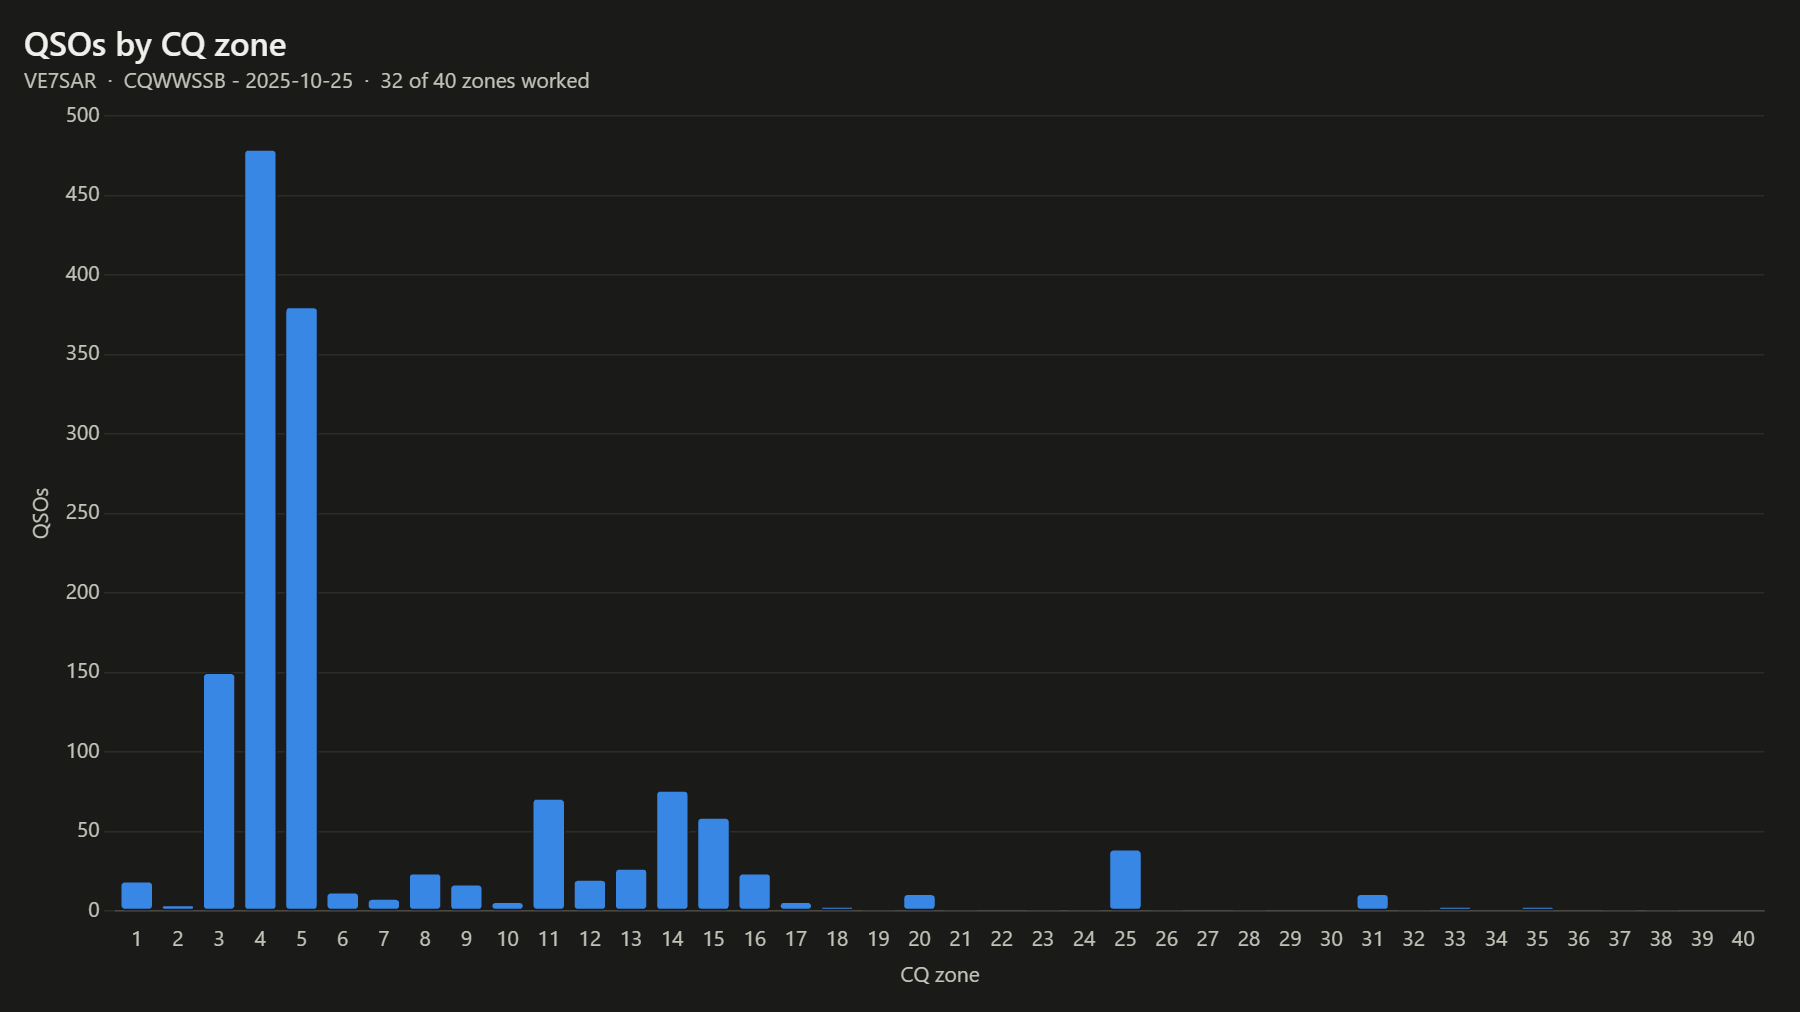Click the '33' x-axis zone label
Screen dimensions: 1800x1012
pyautogui.click(x=1455, y=939)
